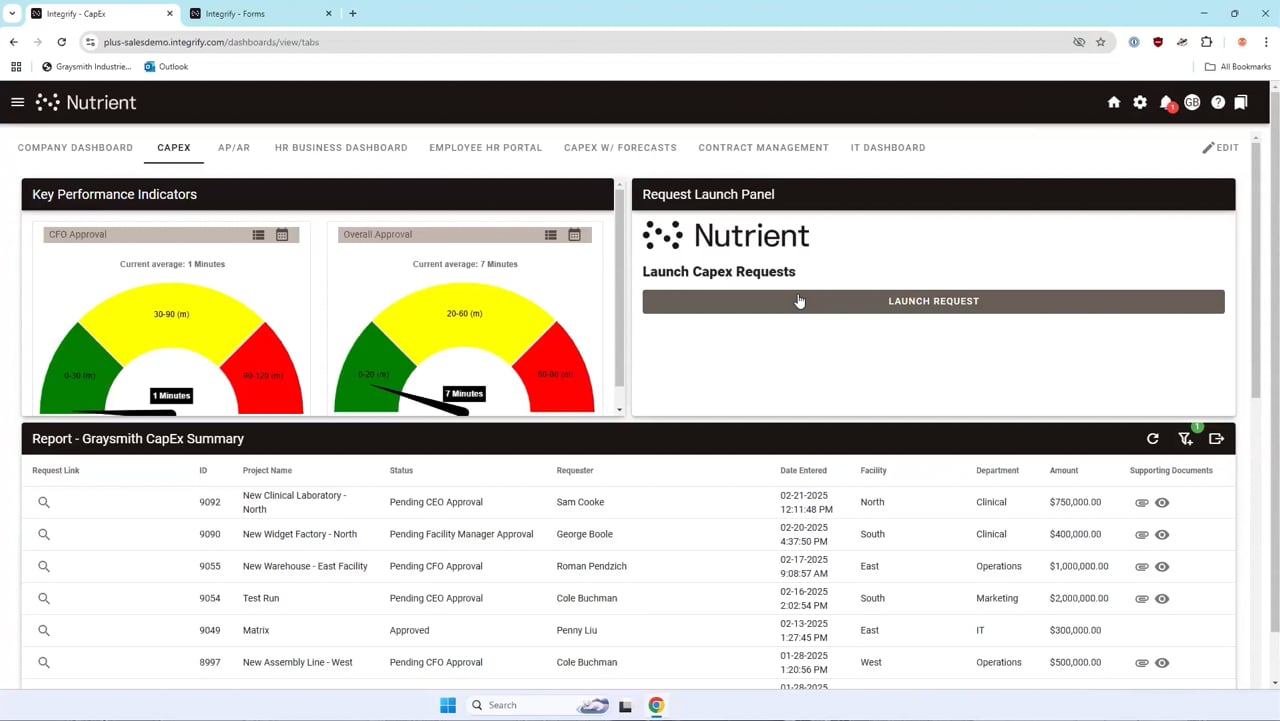Click the Edit dashboard button

pos(1220,147)
